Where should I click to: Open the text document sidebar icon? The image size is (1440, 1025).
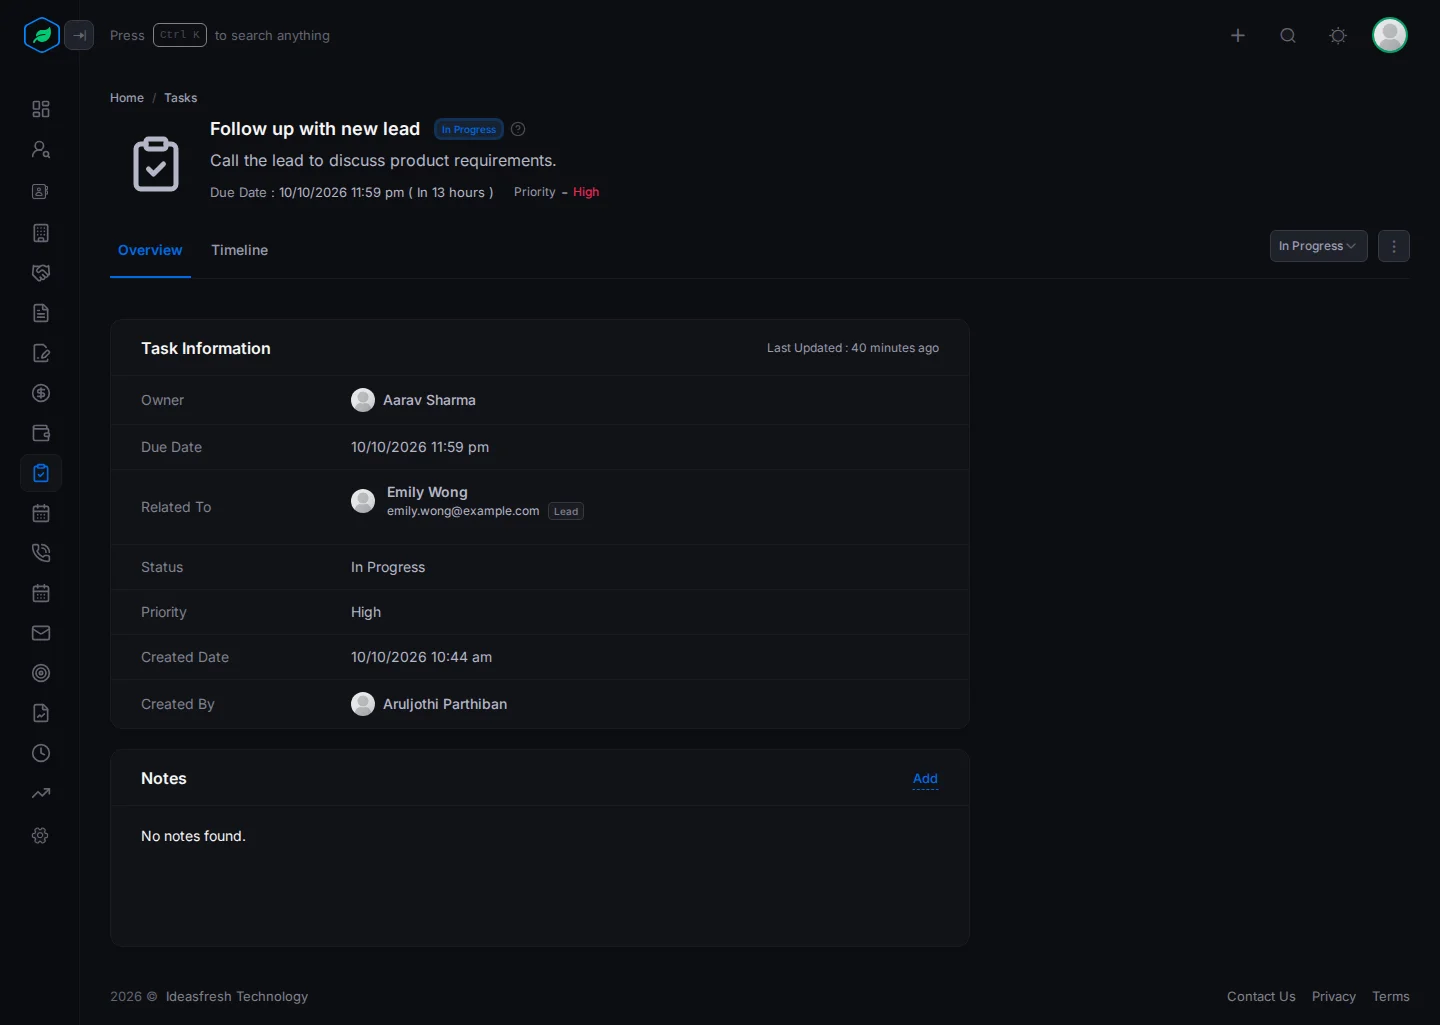point(41,313)
